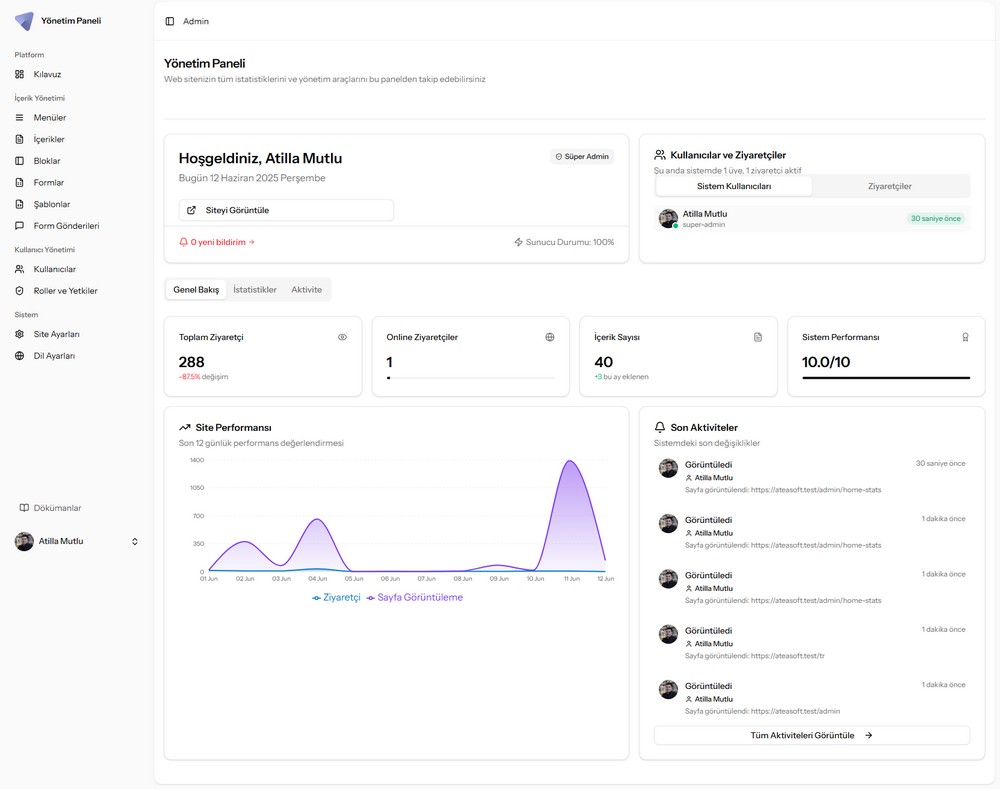Click the document icon on İçerik Sayısı card
Viewport: 1000px width, 791px height.
click(x=758, y=337)
